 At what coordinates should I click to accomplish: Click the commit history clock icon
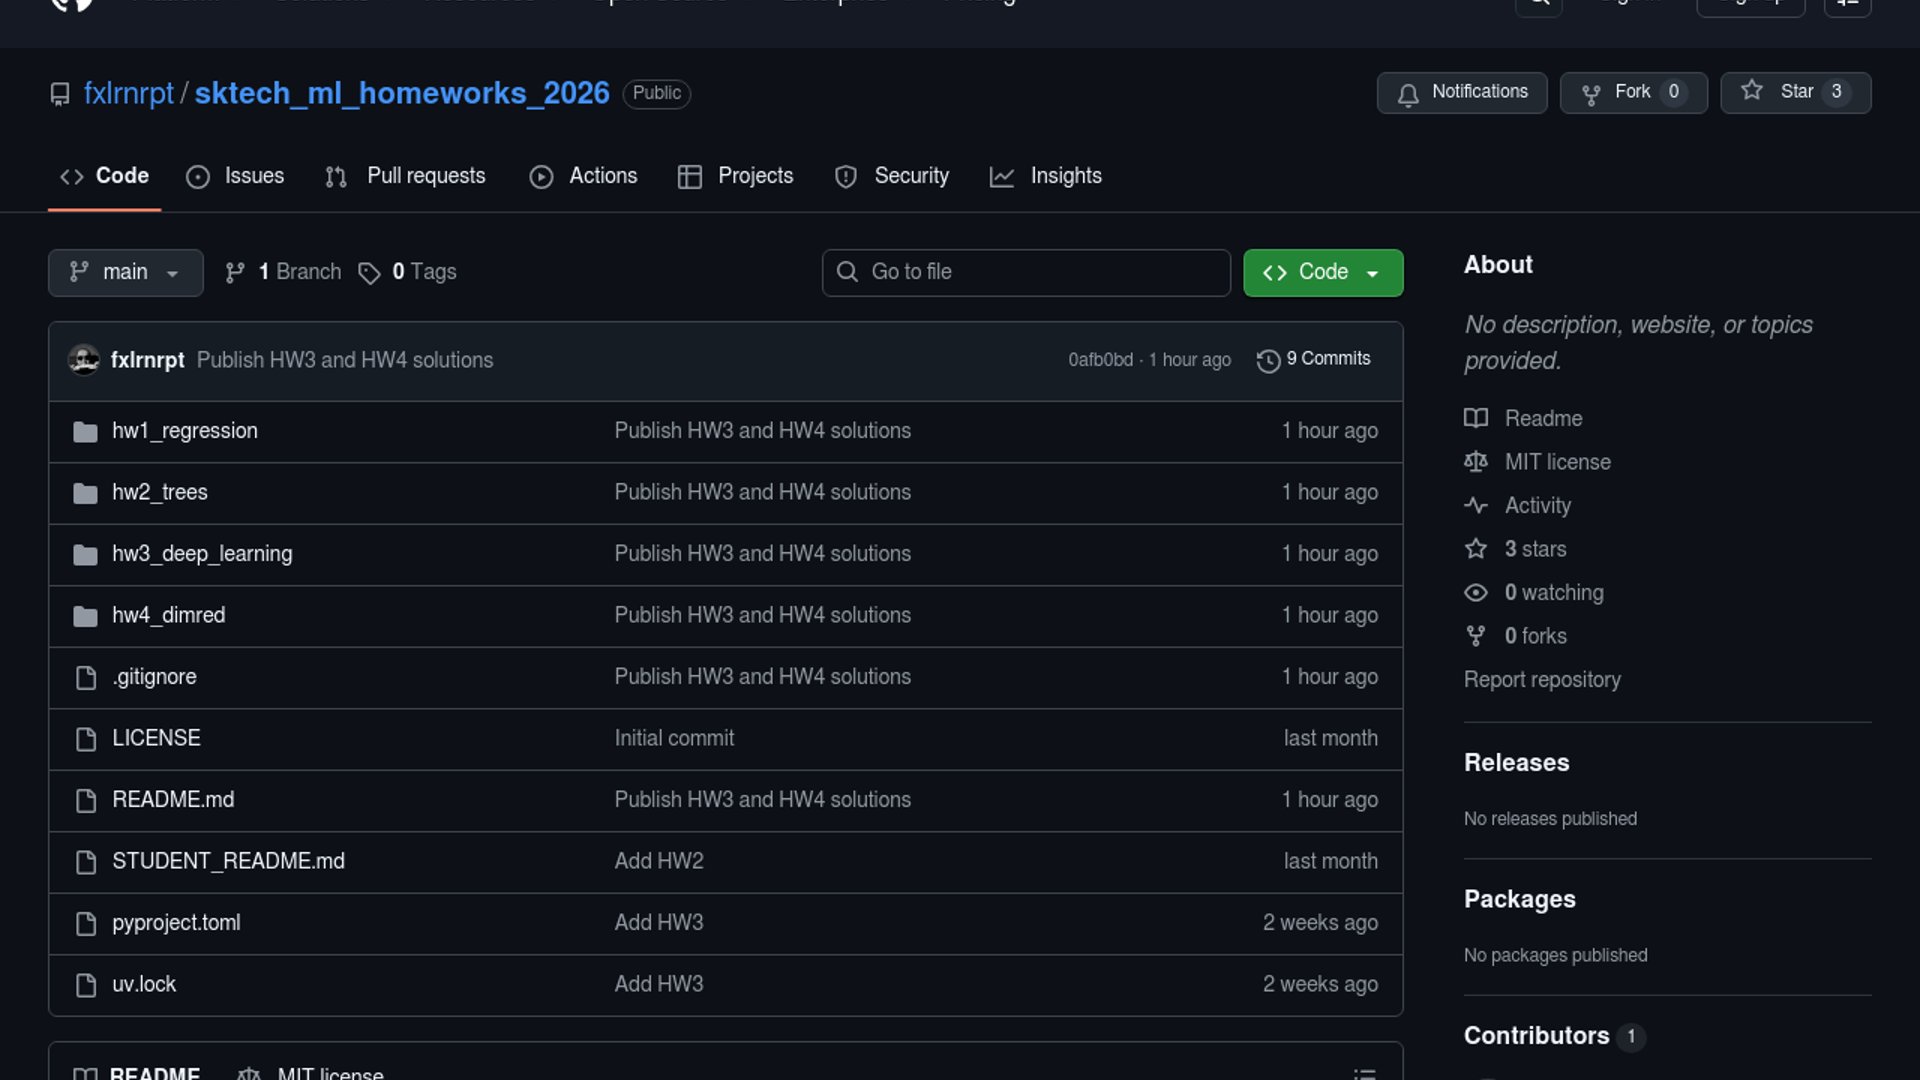[x=1268, y=360]
